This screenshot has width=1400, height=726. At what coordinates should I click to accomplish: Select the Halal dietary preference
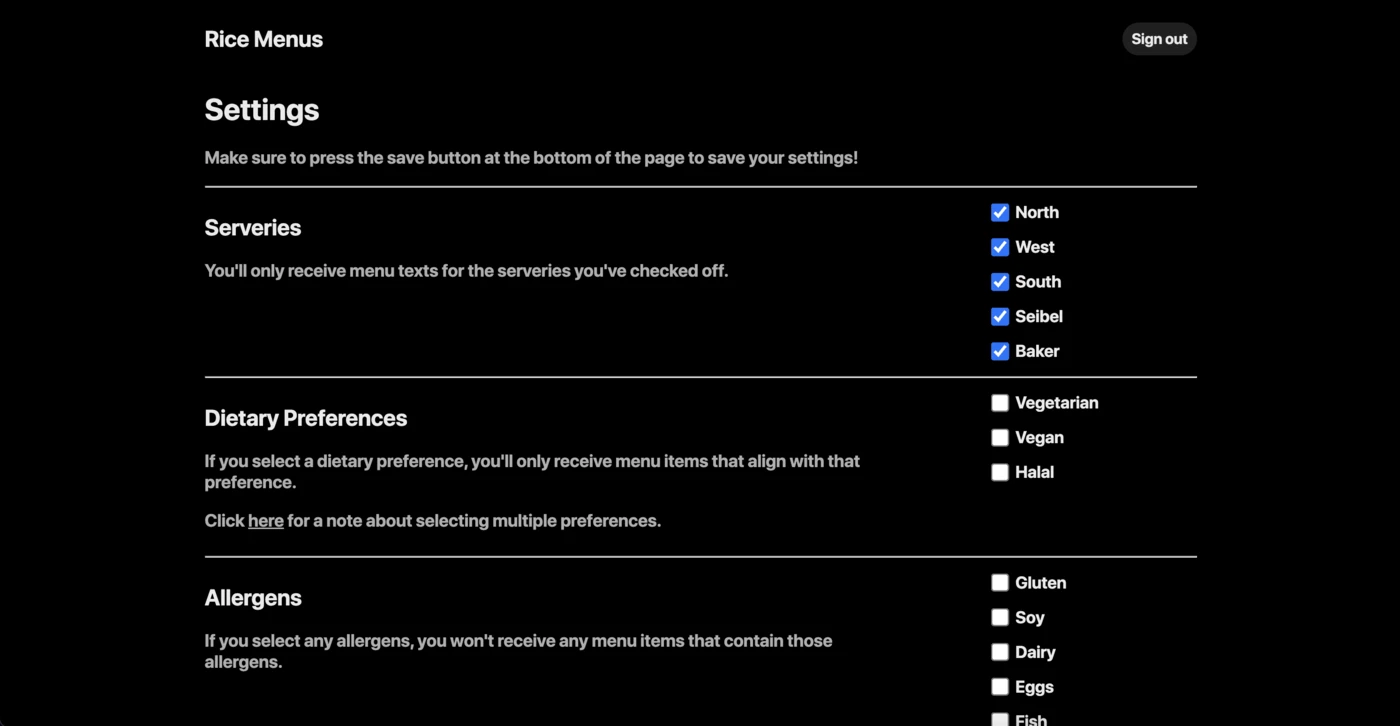pyautogui.click(x=1000, y=472)
